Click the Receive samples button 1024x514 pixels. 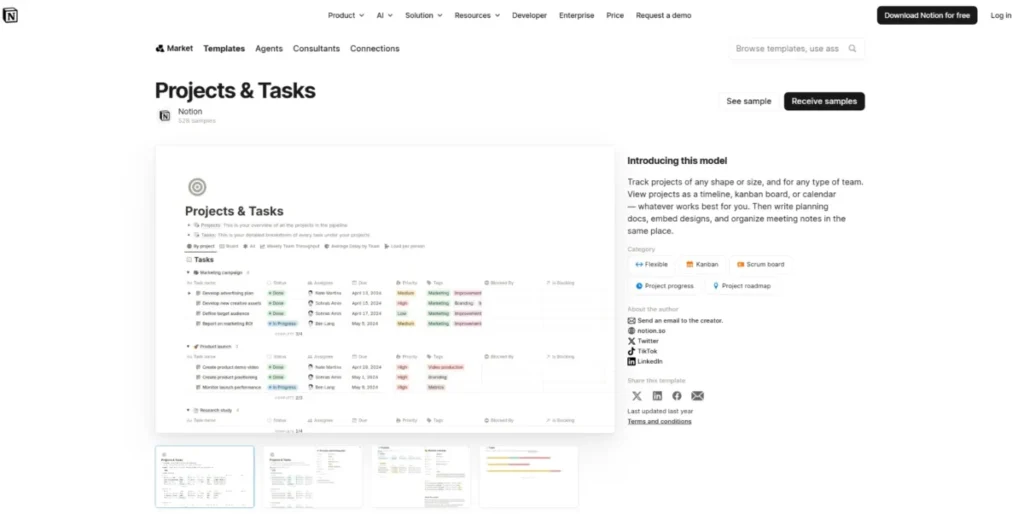tap(824, 101)
